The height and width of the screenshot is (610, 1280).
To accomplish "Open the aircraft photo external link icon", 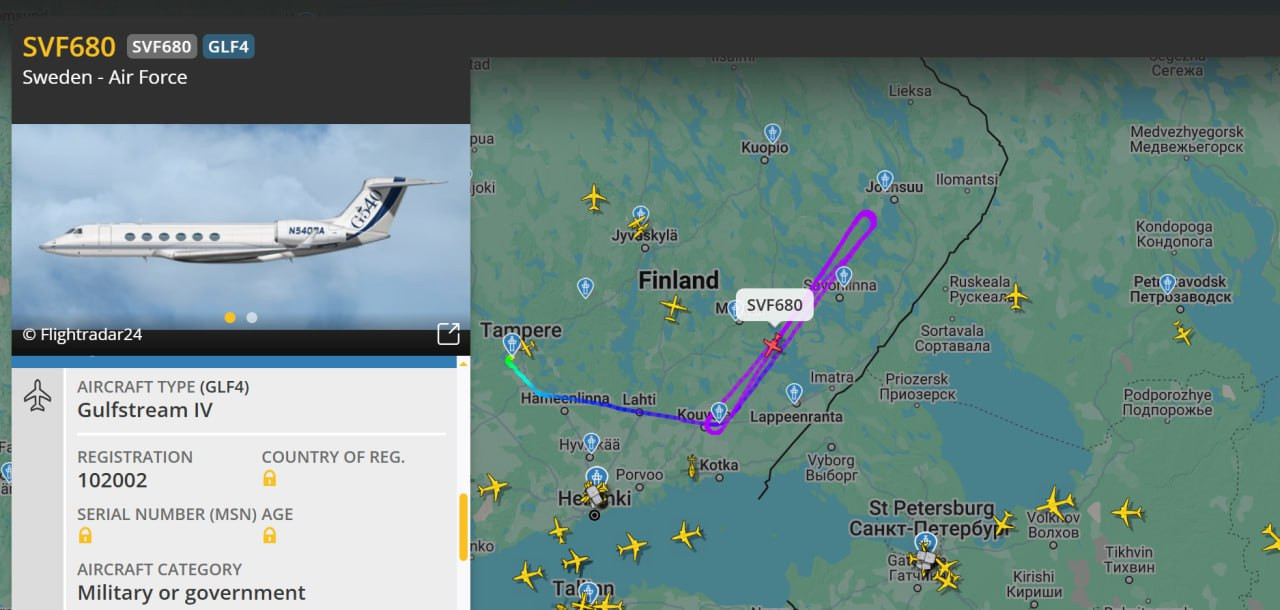I will pyautogui.click(x=448, y=334).
